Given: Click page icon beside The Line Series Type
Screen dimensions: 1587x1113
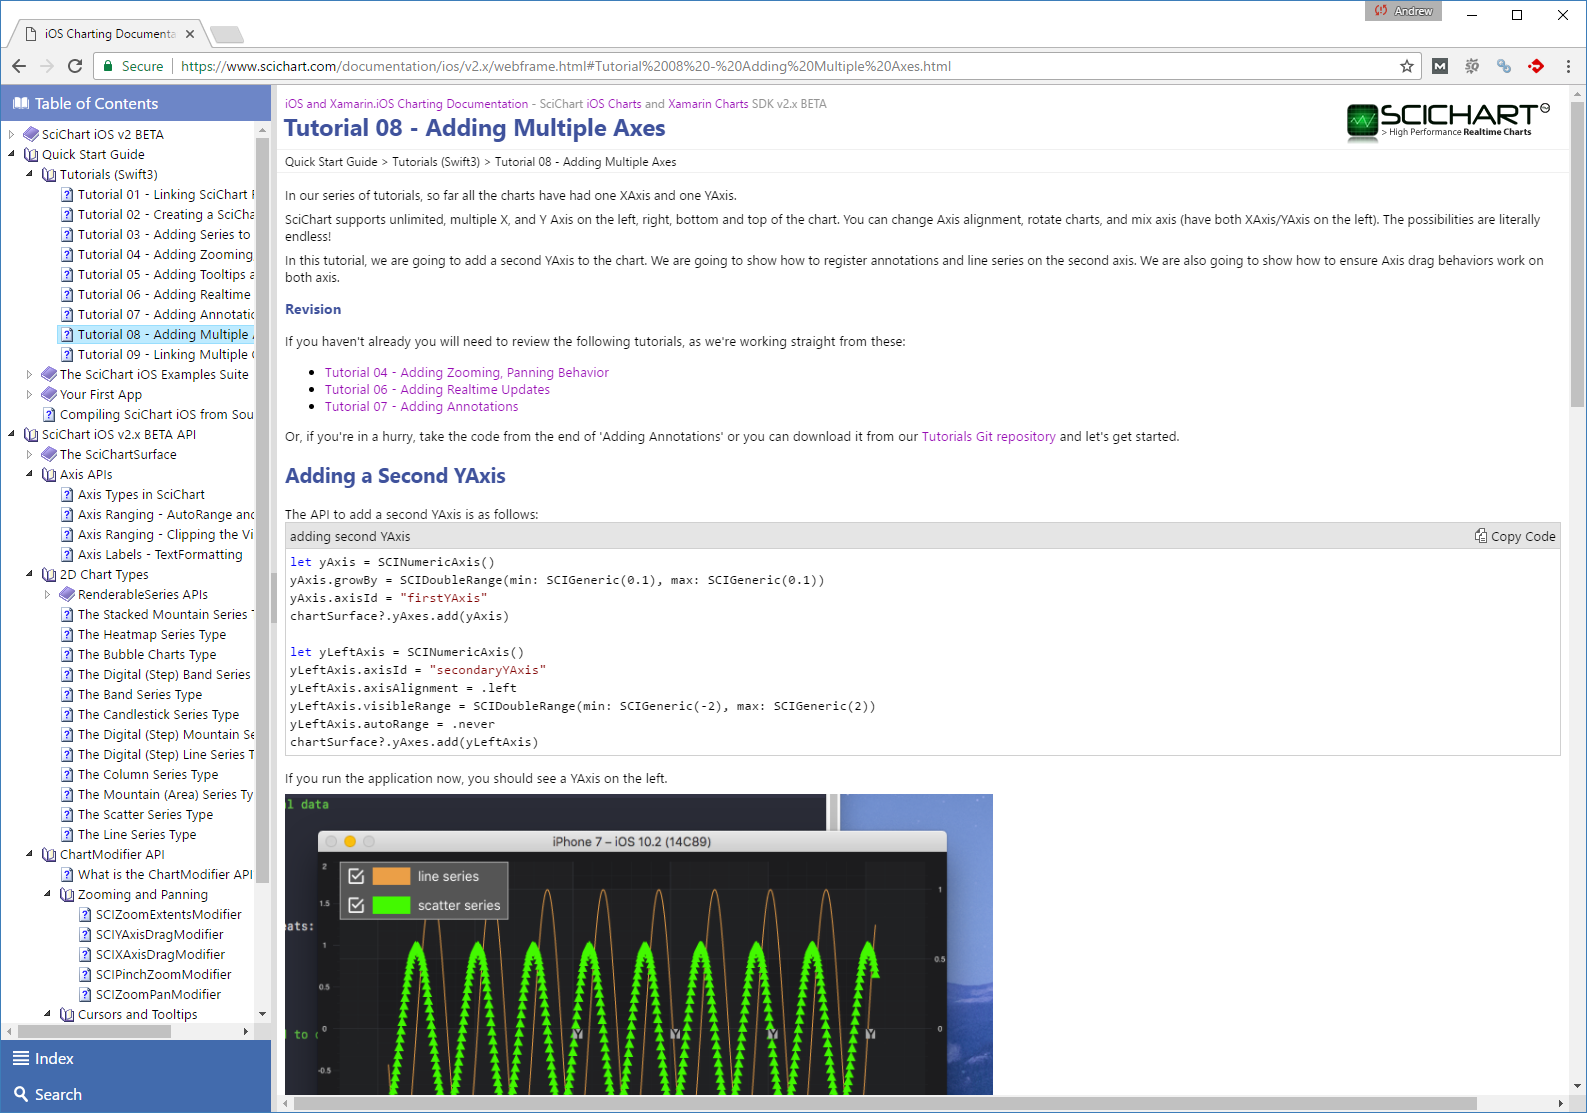Looking at the screenshot, I should (x=67, y=834).
